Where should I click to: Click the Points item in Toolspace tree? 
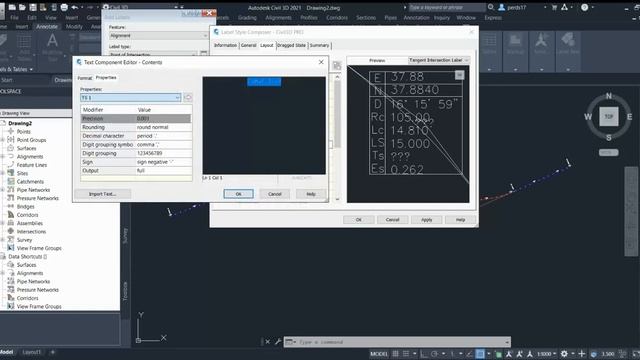click(24, 131)
